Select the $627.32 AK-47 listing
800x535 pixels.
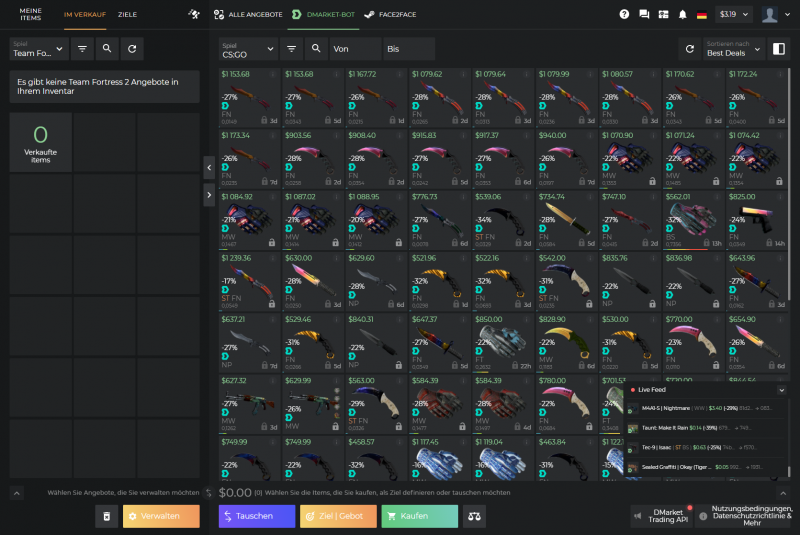tap(249, 404)
